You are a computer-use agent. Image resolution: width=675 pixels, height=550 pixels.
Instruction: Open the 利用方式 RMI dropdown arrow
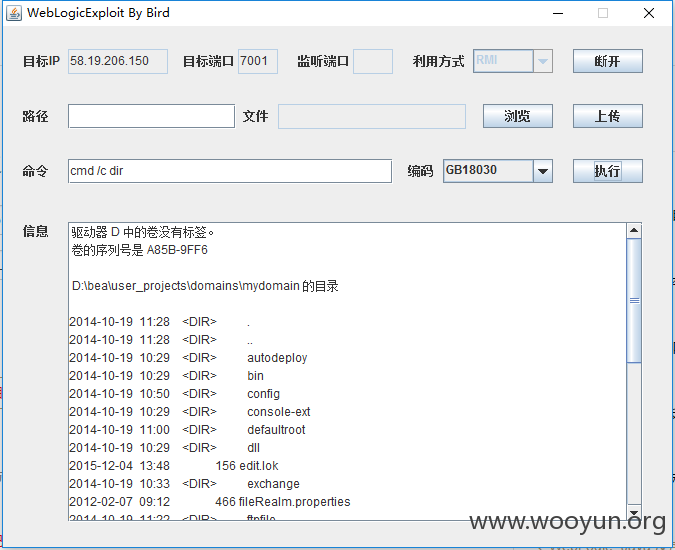click(x=543, y=61)
